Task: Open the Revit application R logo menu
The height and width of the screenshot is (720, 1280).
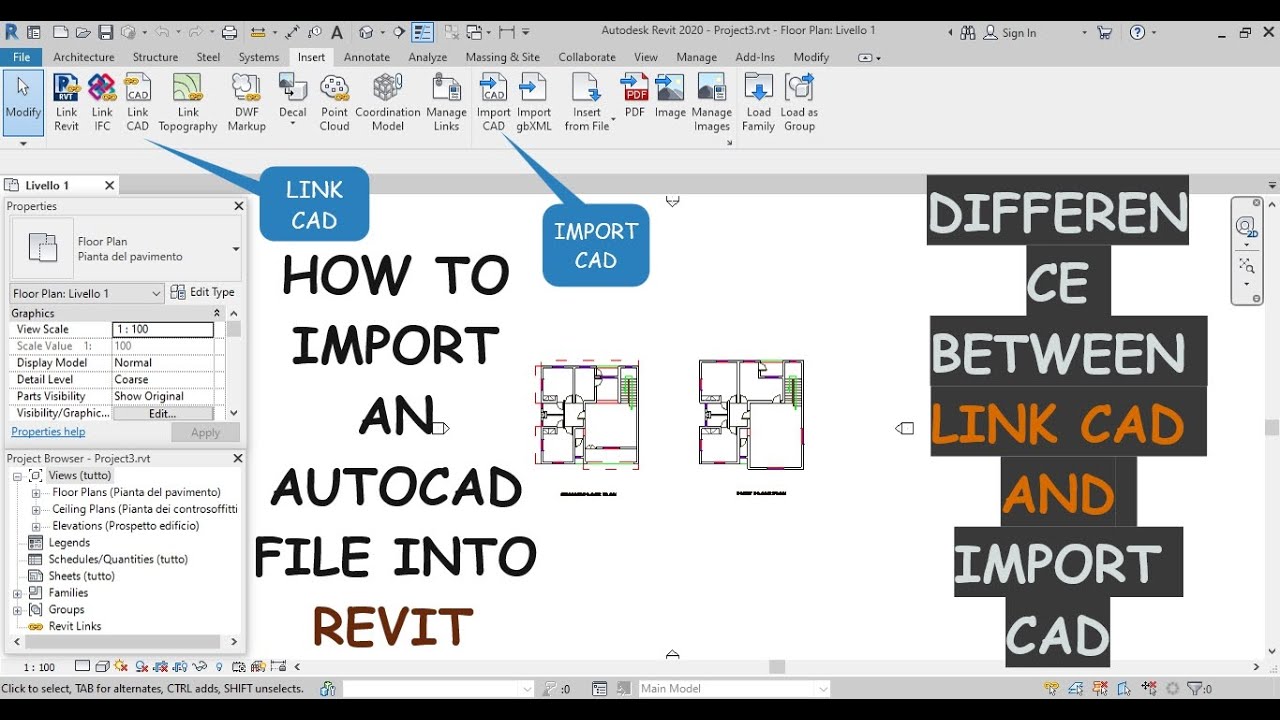Action: pos(12,32)
